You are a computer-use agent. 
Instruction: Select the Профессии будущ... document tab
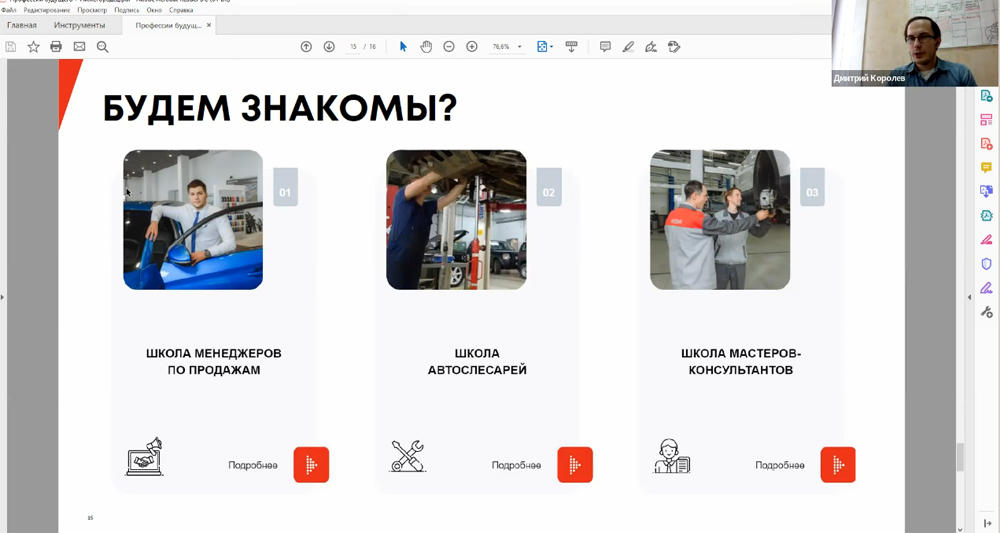click(x=168, y=26)
